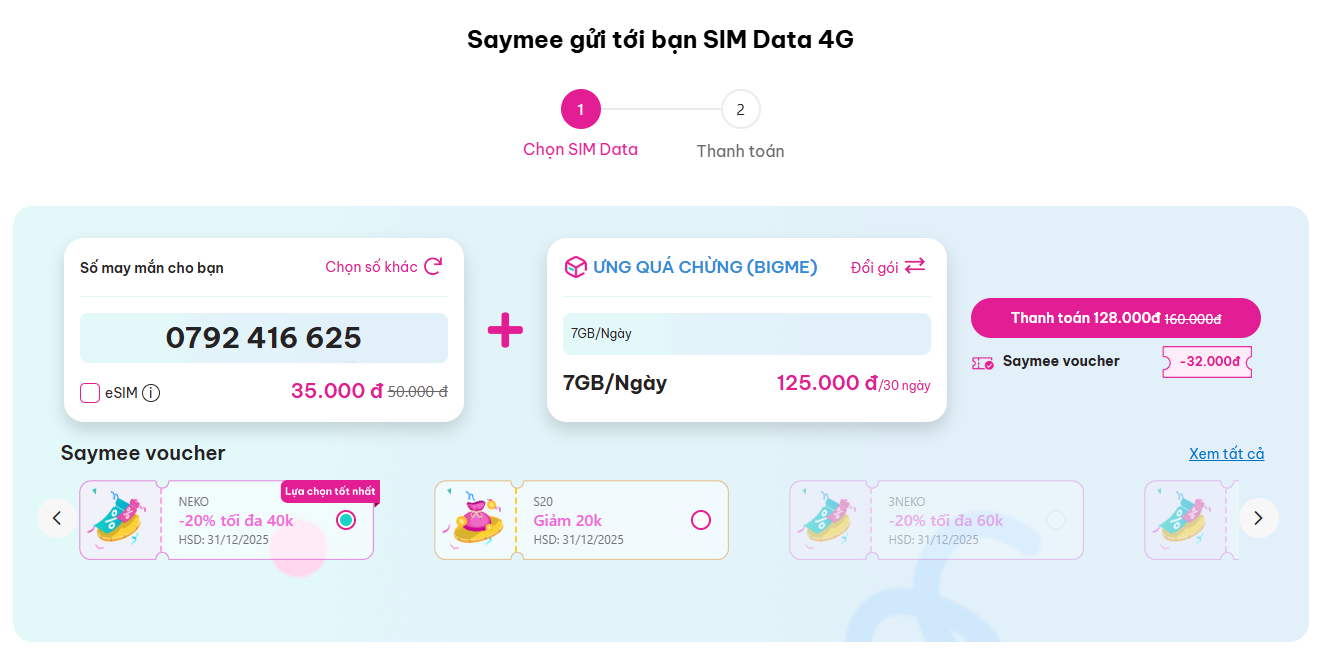Click the NEKO voucher shoe image

119,520
